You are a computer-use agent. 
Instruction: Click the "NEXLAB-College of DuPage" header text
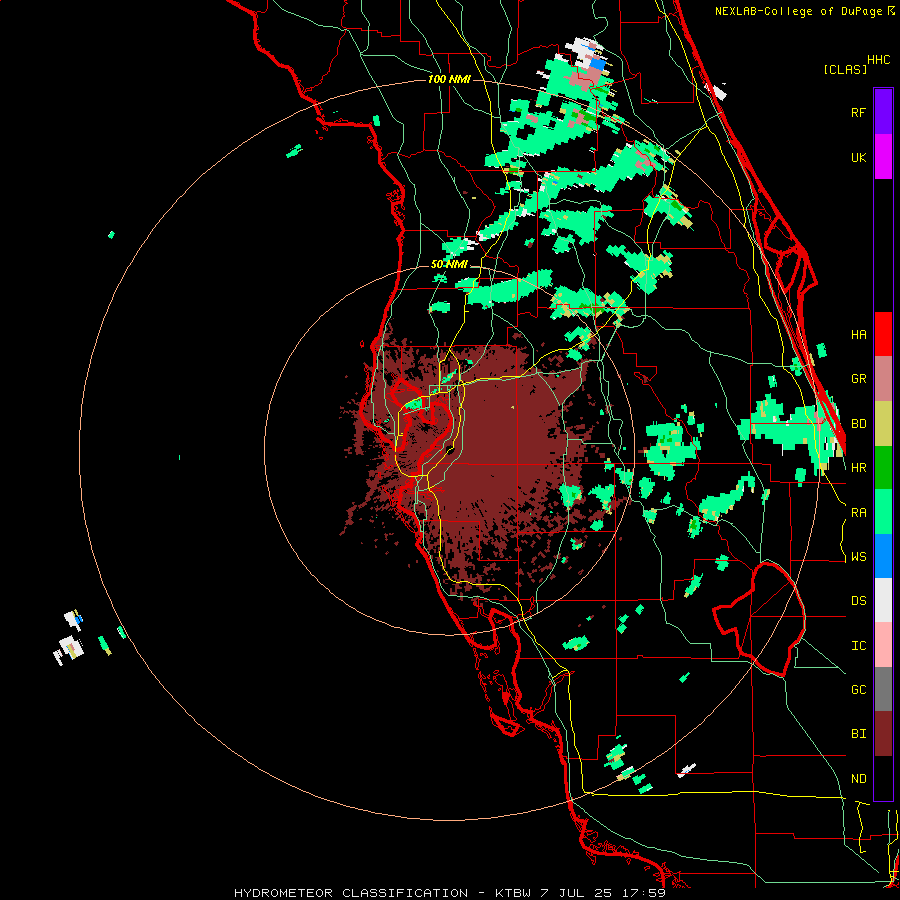click(x=798, y=11)
